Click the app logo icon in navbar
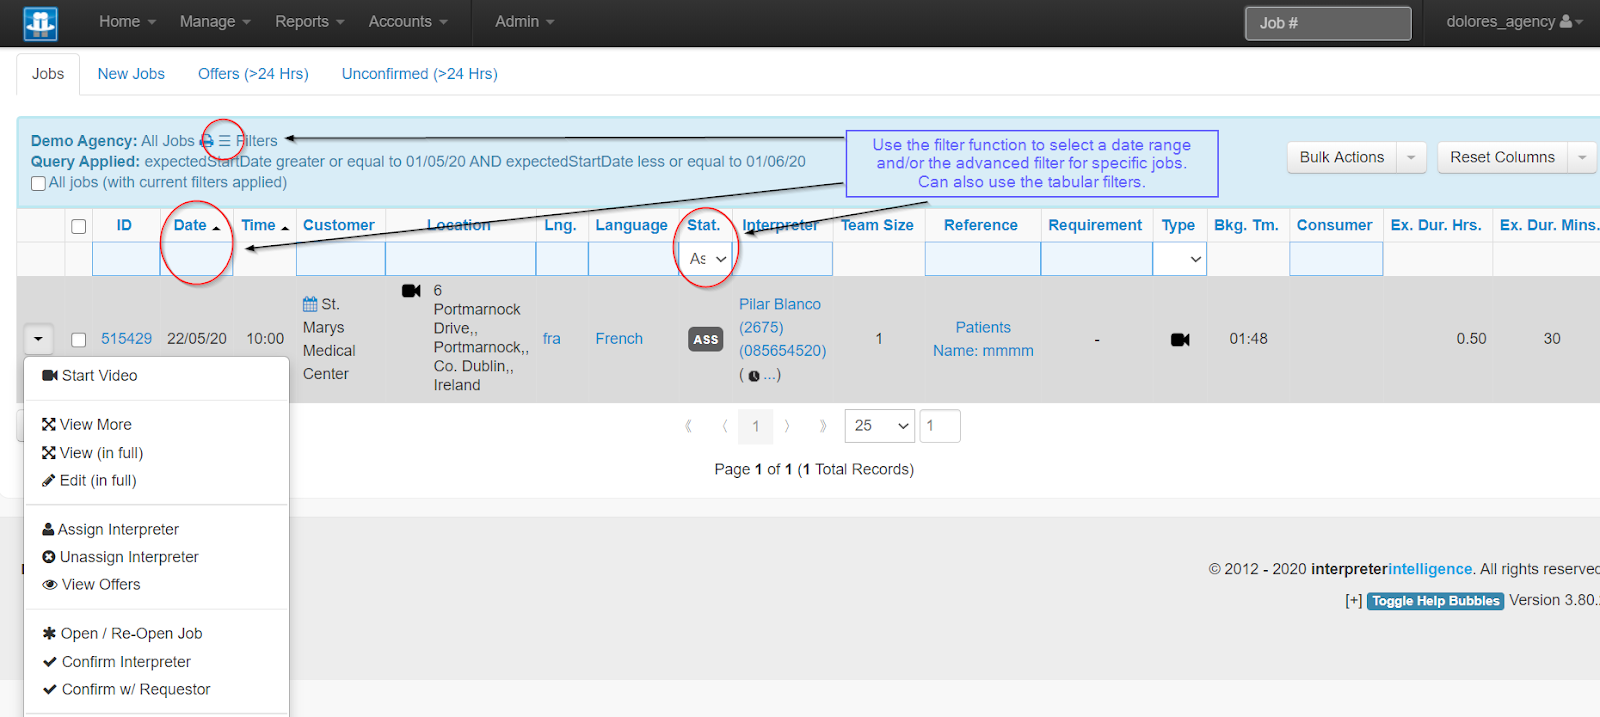1600x717 pixels. pyautogui.click(x=40, y=23)
